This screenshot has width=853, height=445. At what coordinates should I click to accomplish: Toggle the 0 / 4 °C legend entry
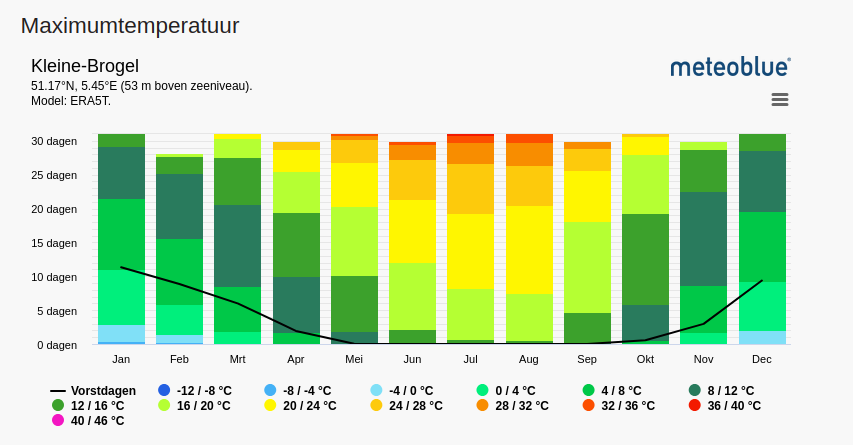514,390
